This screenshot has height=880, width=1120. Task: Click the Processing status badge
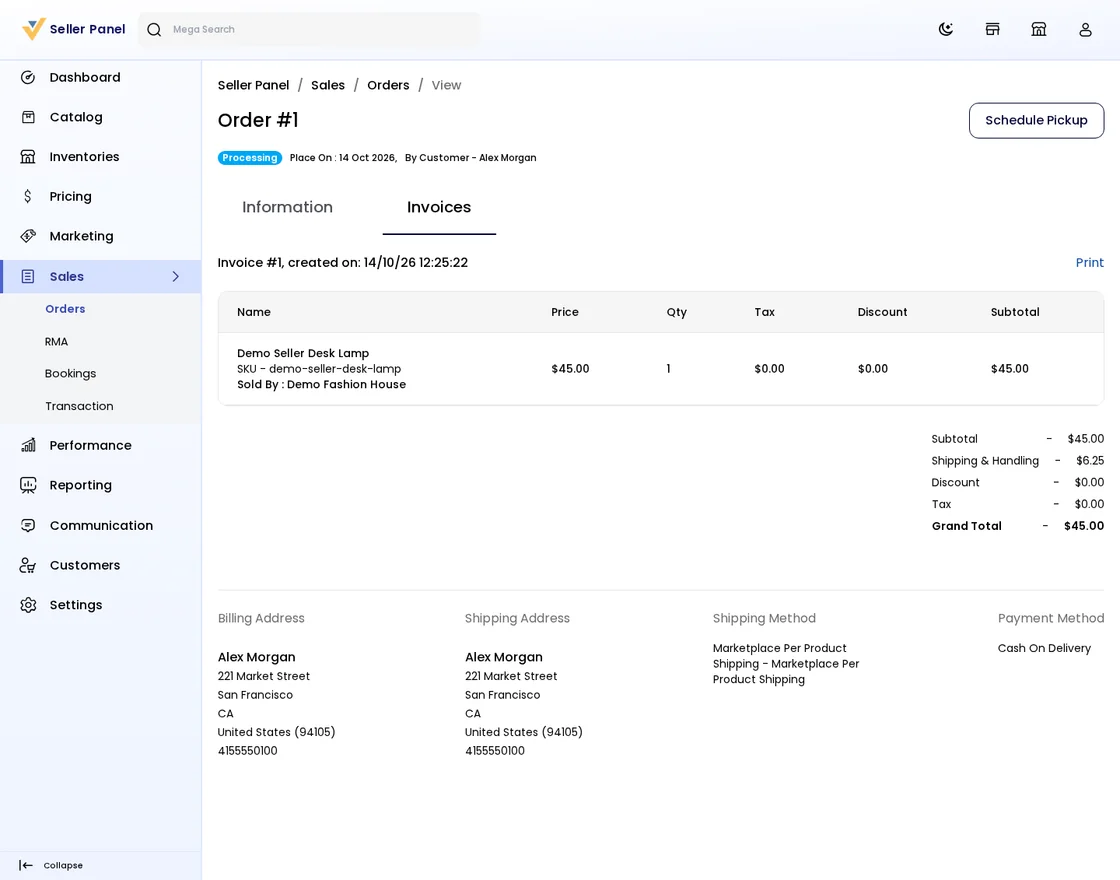point(250,158)
